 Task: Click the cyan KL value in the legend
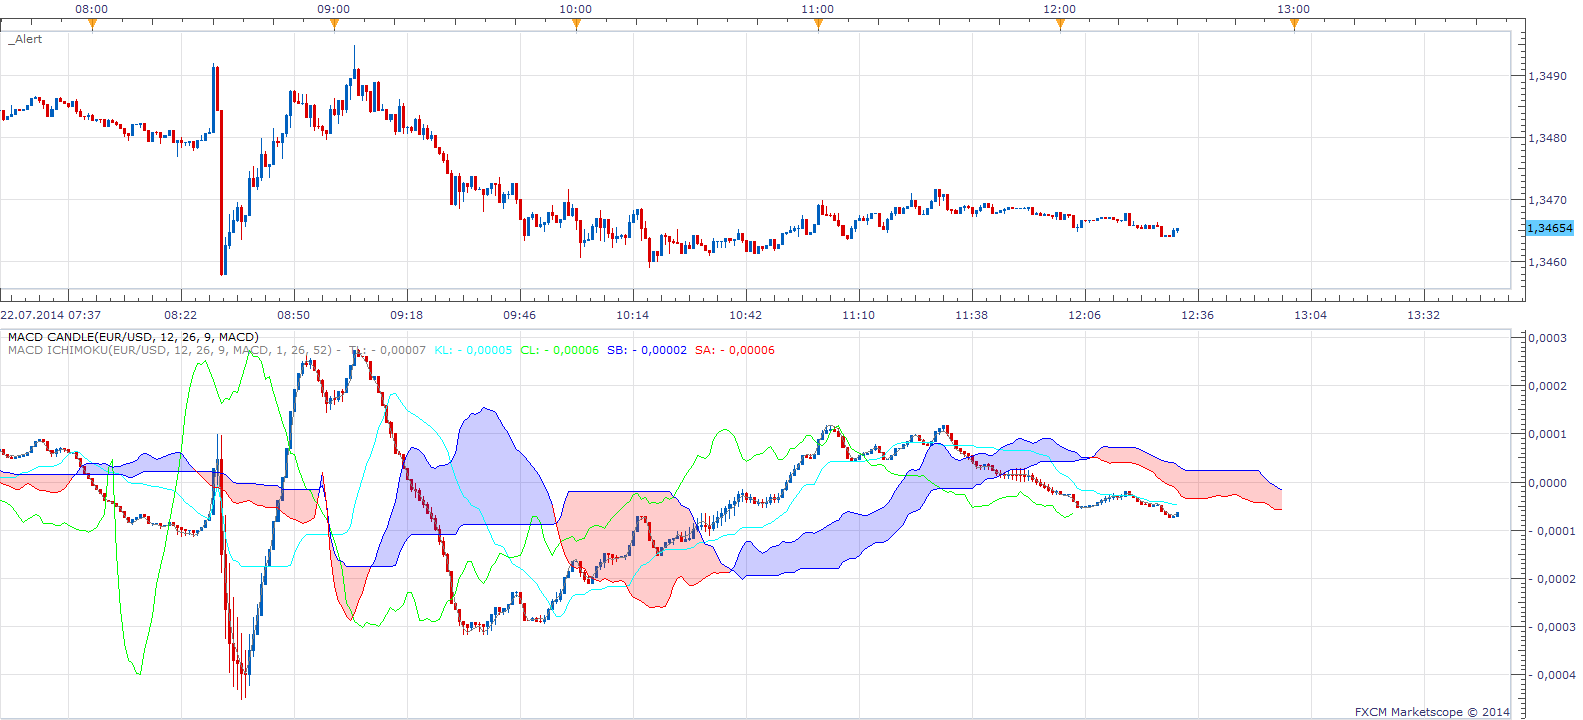pos(473,350)
